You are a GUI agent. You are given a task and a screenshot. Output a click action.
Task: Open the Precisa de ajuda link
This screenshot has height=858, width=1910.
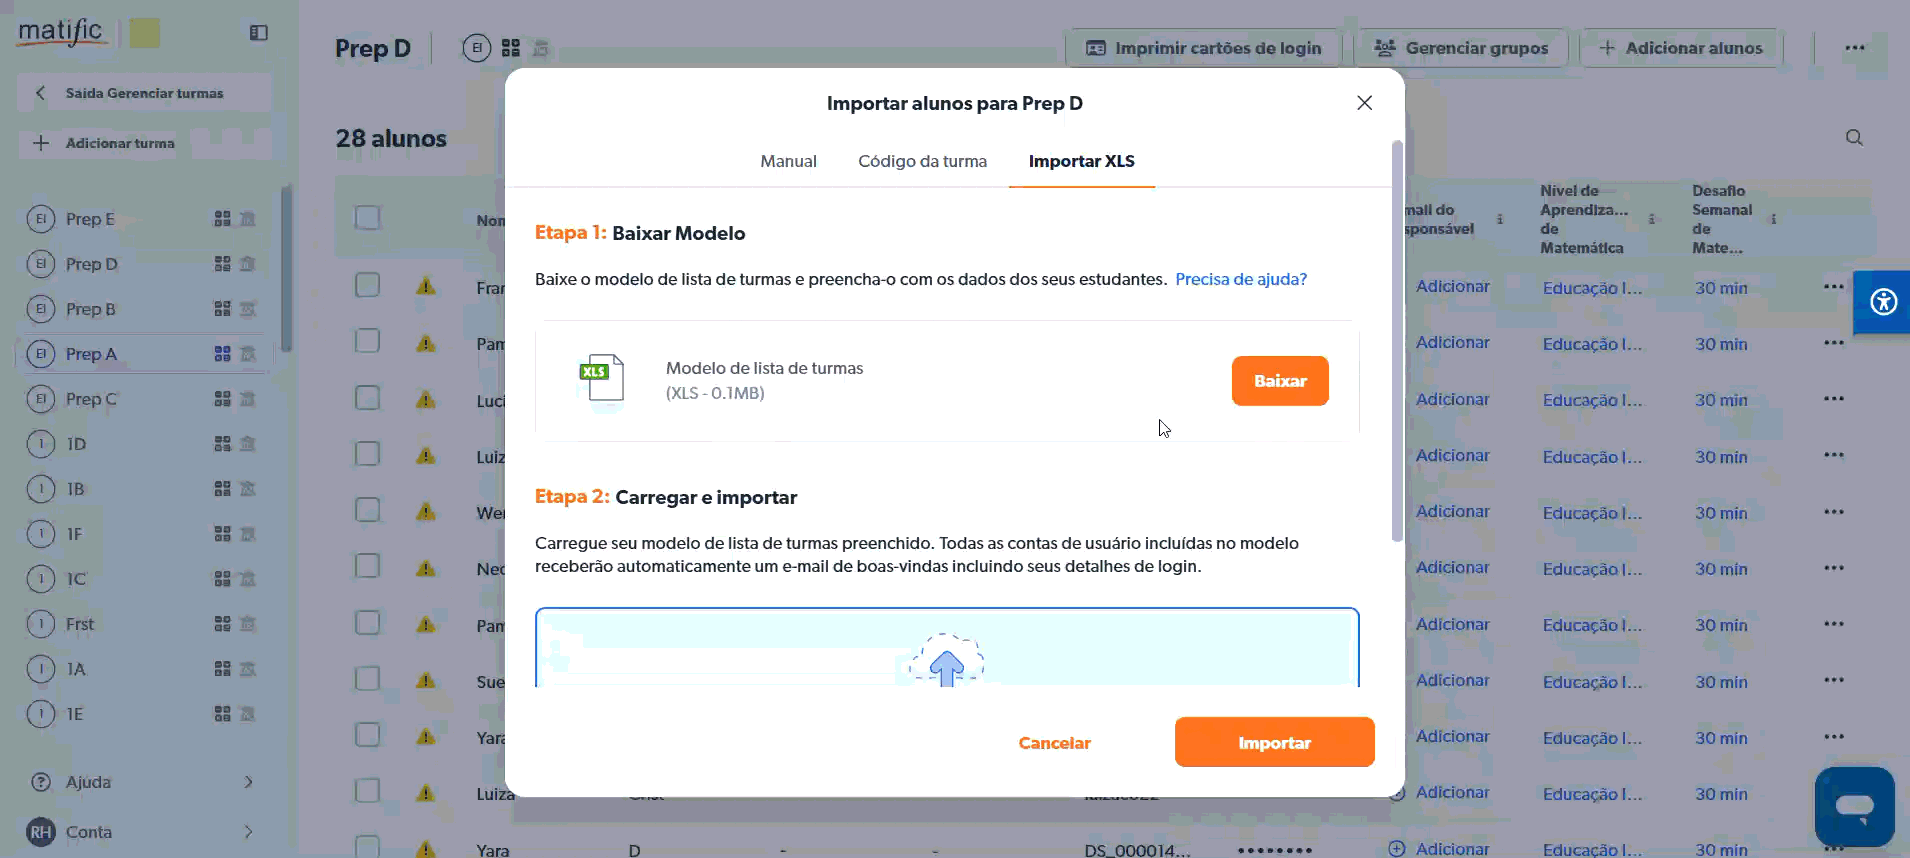click(x=1240, y=279)
